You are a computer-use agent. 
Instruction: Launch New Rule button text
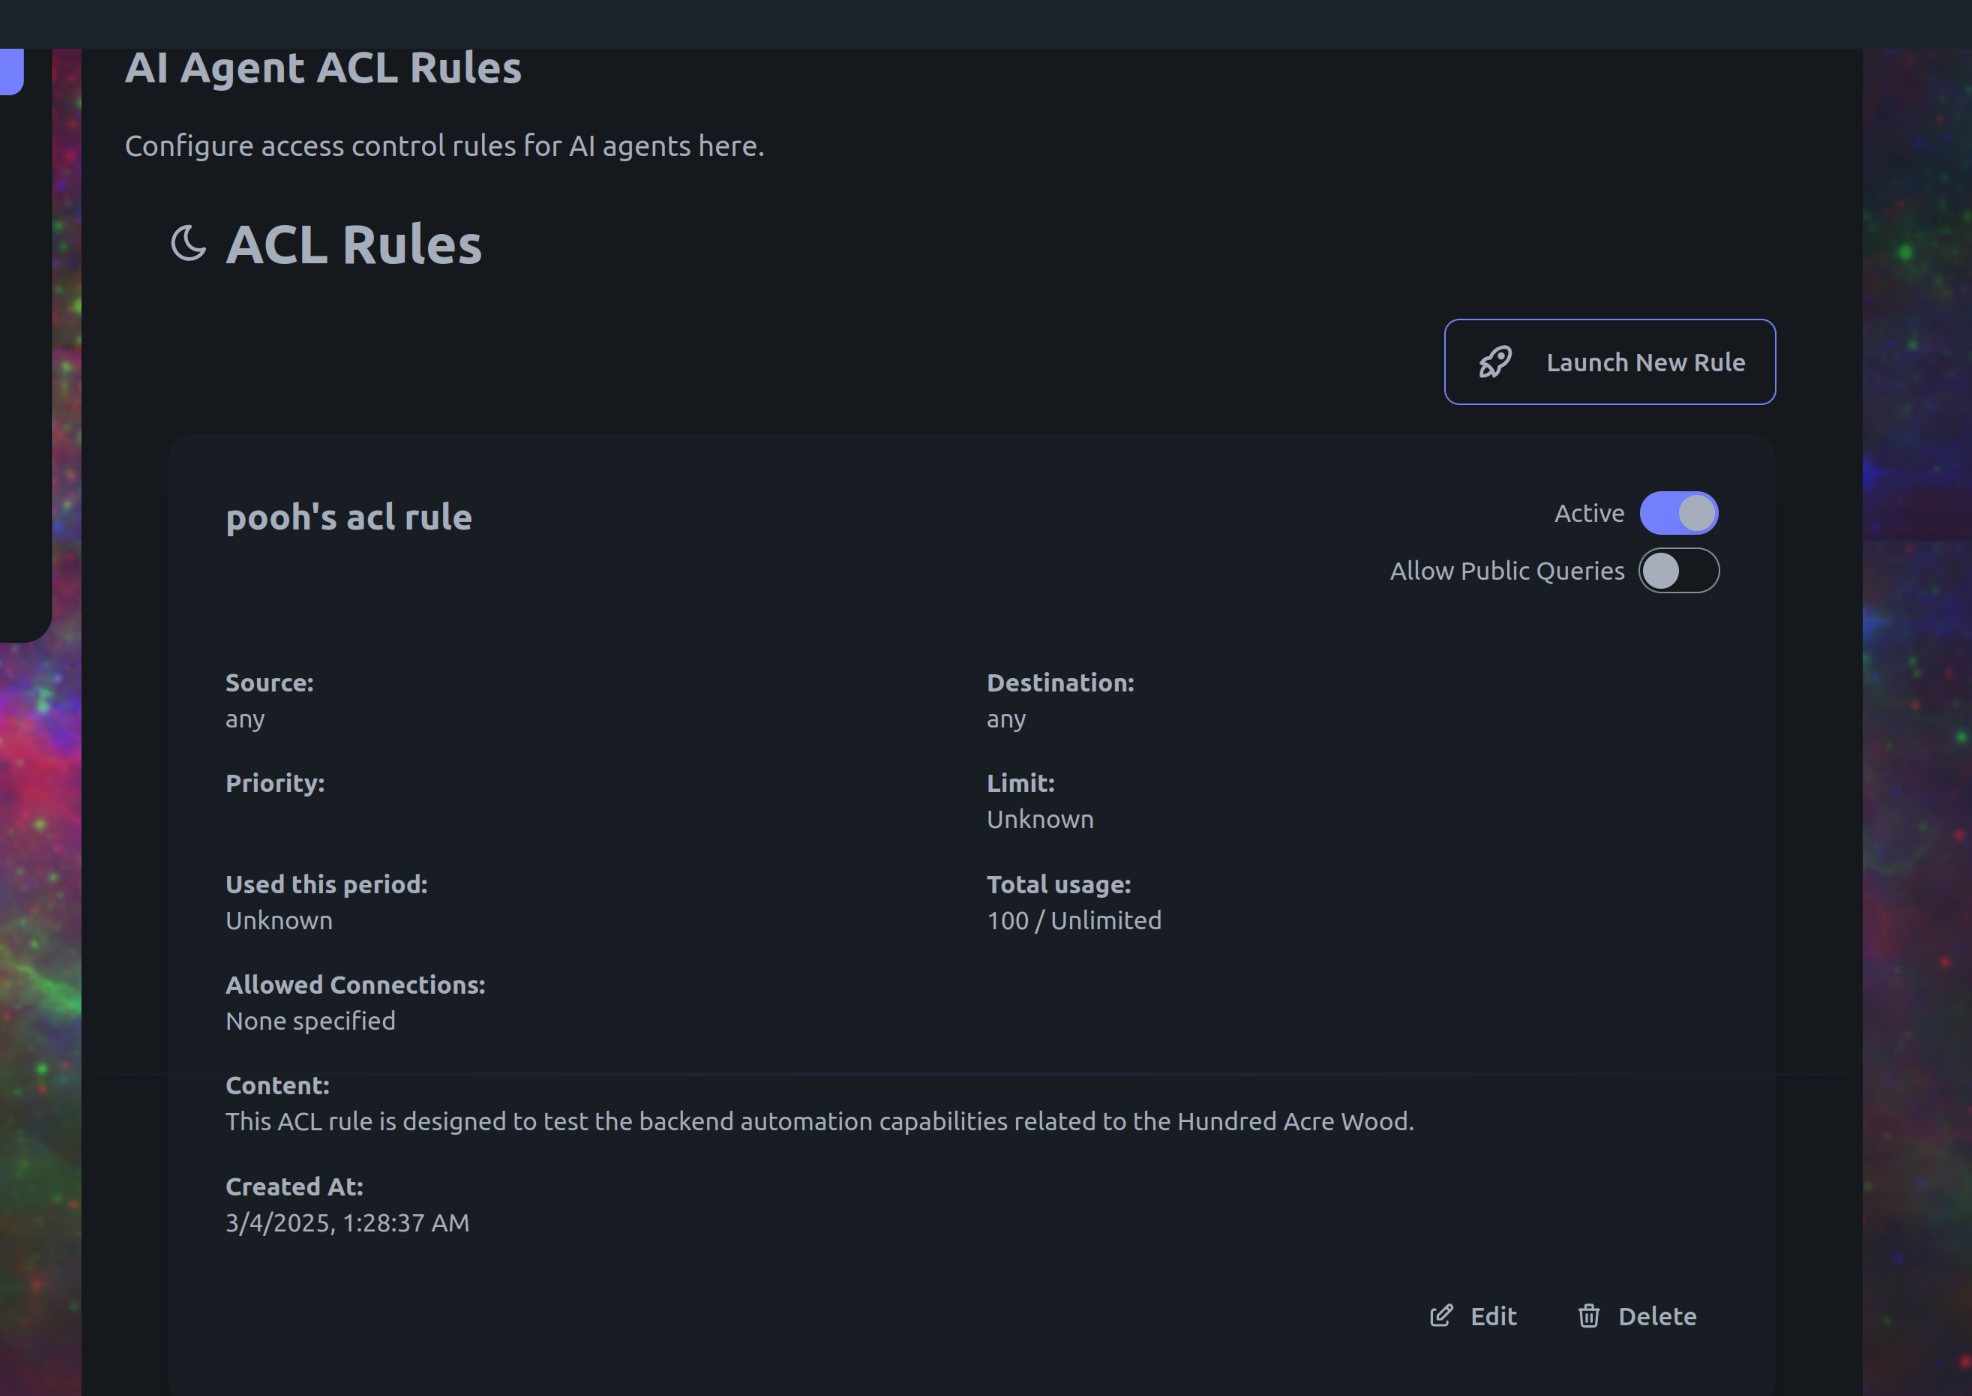pyautogui.click(x=1645, y=362)
